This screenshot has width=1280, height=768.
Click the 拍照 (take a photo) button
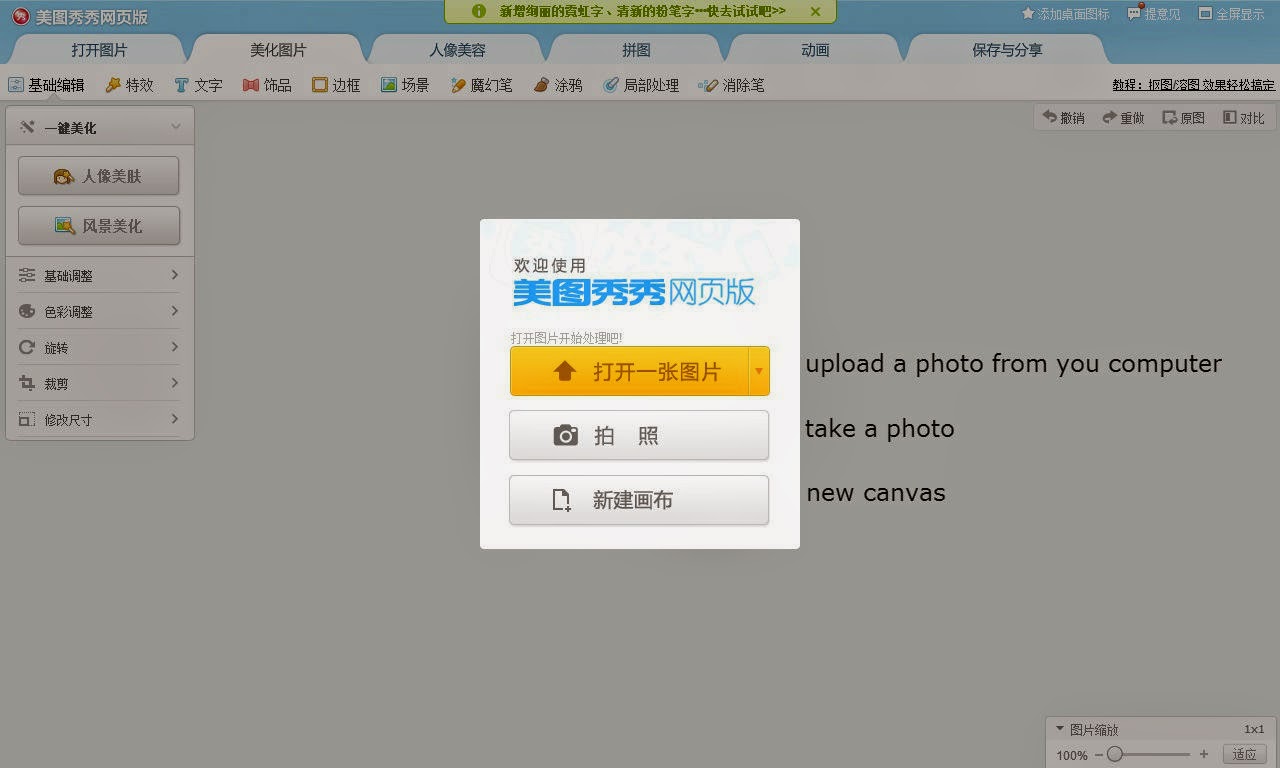639,435
